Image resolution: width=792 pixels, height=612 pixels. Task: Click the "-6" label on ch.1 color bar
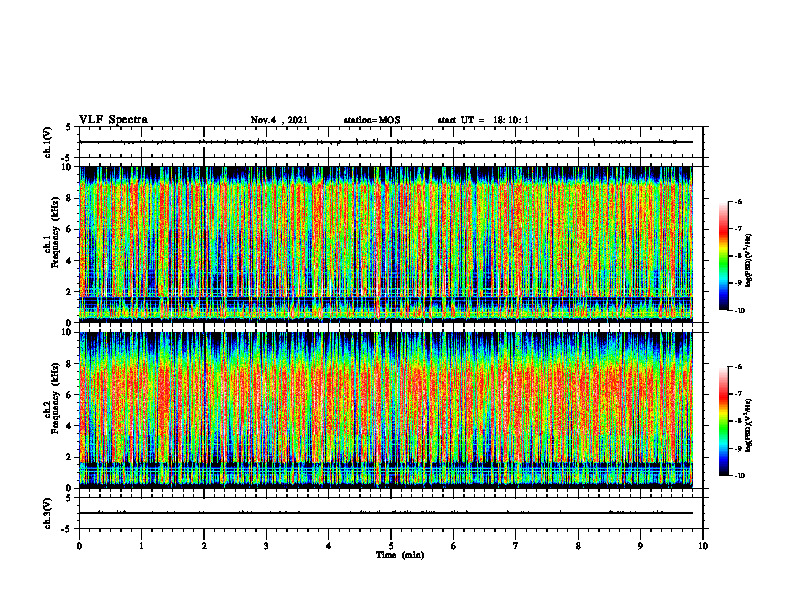[x=738, y=201]
